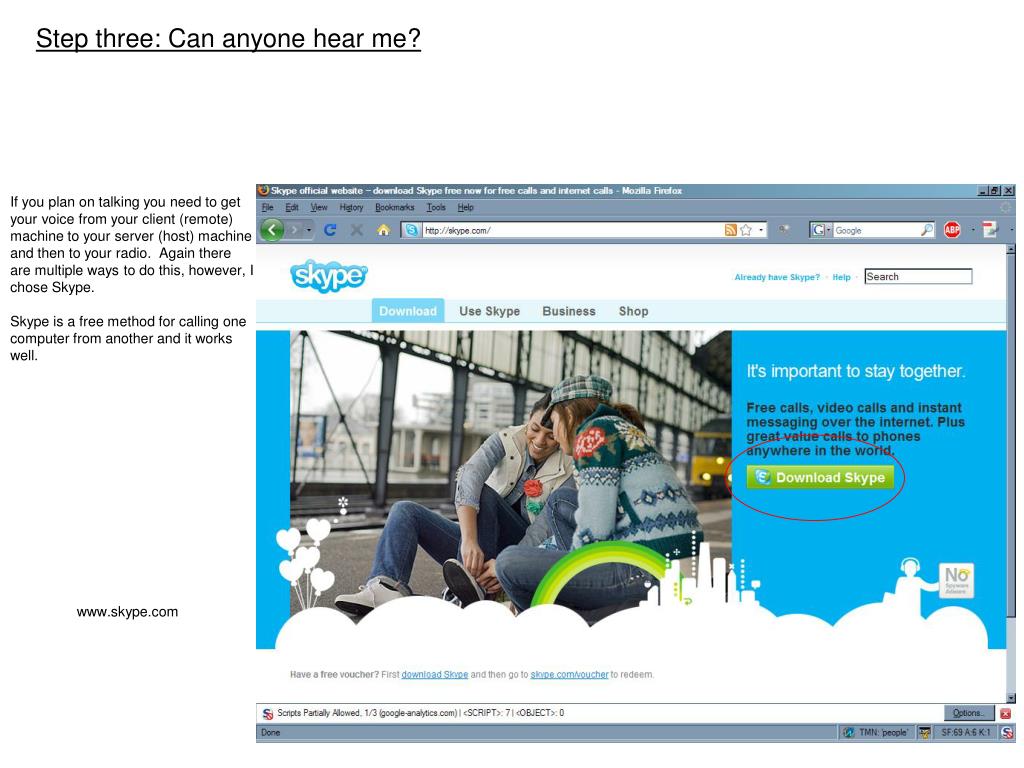Viewport: 1024px width, 768px height.
Task: Open the History menu
Action: 351,207
